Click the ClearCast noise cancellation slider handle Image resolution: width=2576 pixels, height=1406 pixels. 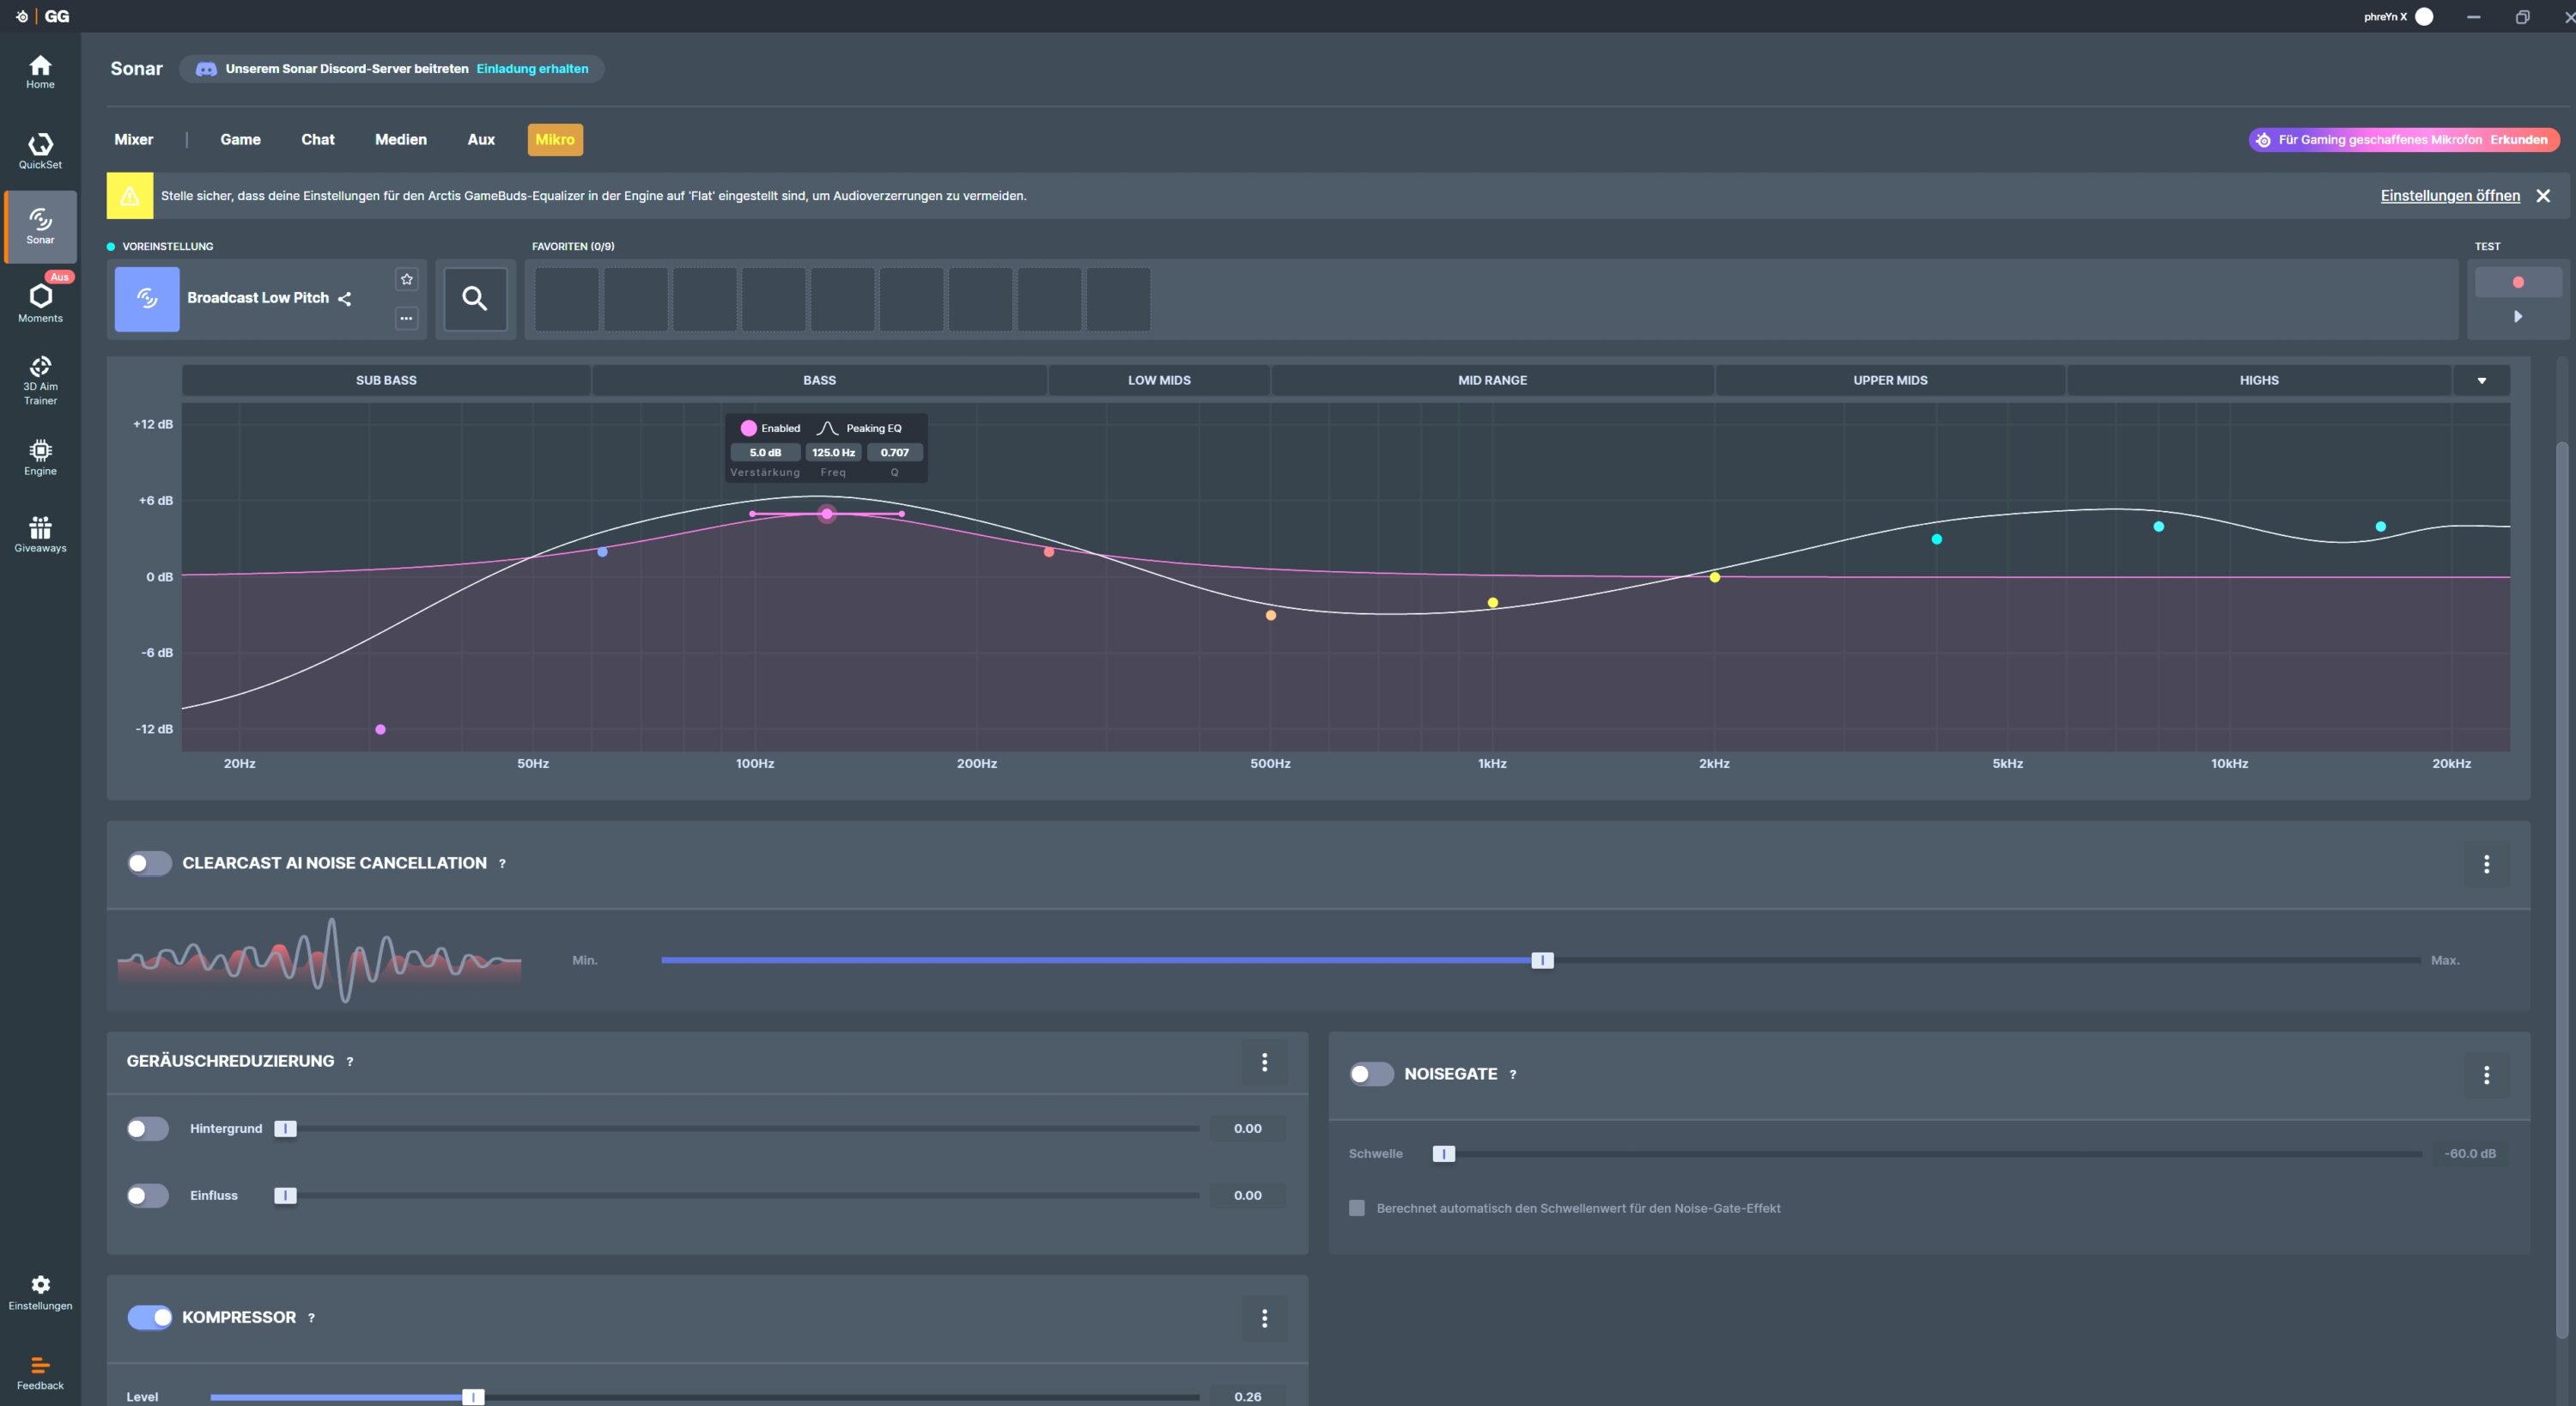tap(1542, 960)
